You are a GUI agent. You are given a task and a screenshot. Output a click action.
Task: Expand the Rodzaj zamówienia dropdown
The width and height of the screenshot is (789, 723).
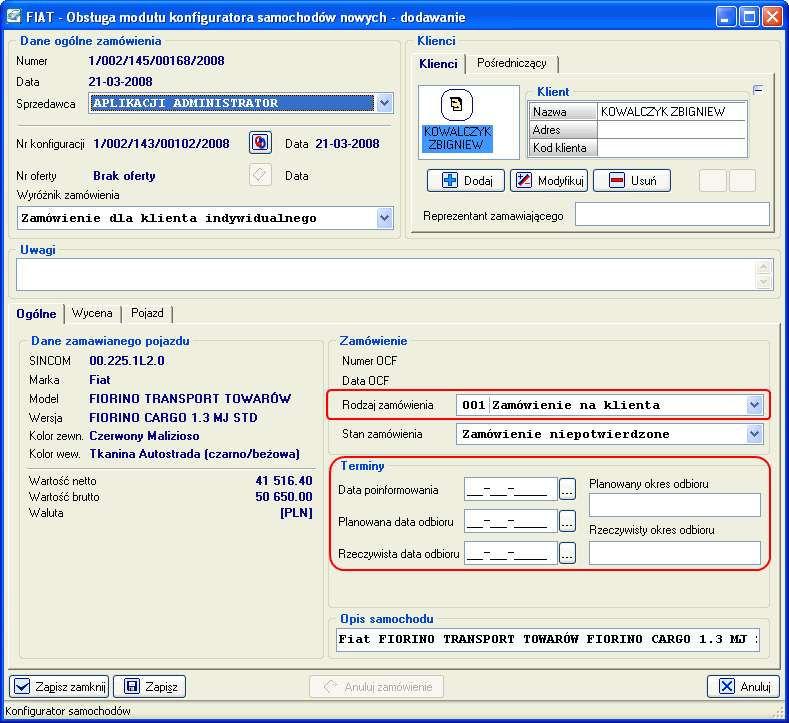click(x=754, y=405)
